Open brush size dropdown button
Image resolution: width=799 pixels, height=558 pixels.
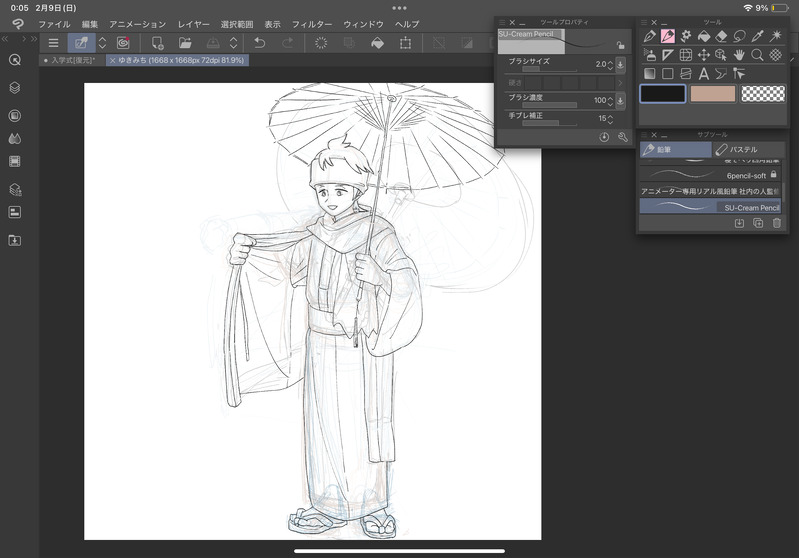point(620,64)
